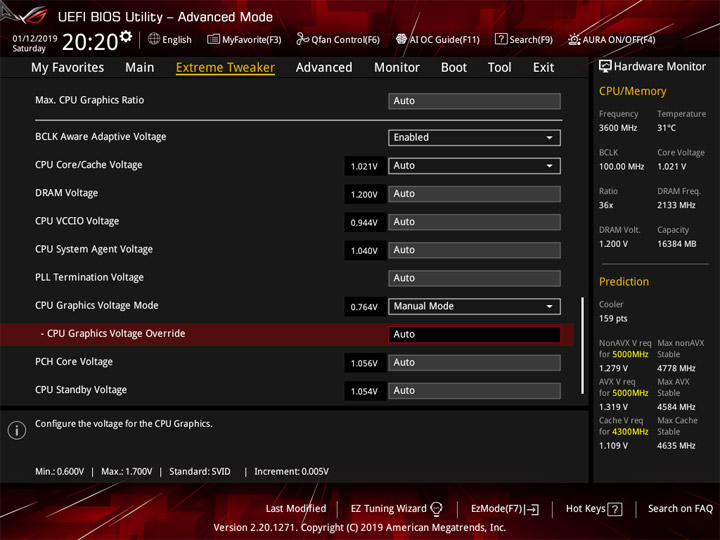Click the 20:20 clock display

click(90, 42)
